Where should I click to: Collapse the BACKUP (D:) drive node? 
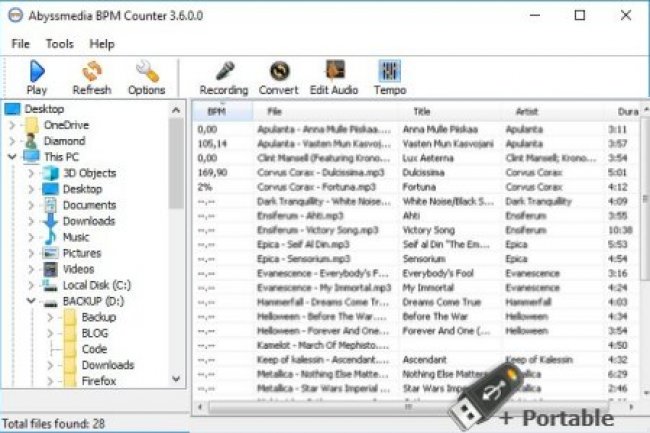pos(31,301)
